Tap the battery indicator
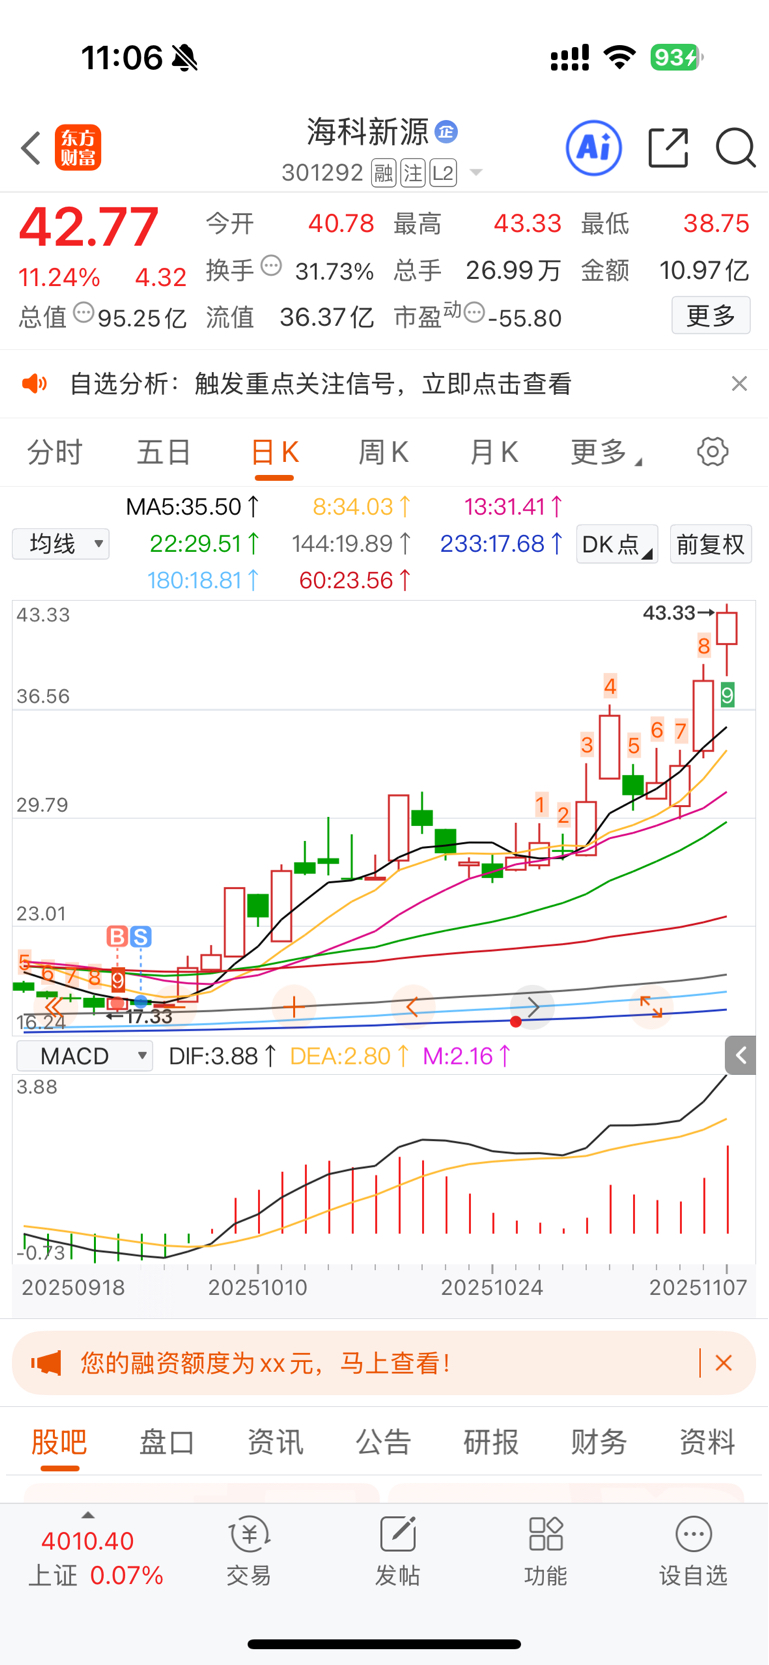This screenshot has height=1665, width=769. [676, 58]
